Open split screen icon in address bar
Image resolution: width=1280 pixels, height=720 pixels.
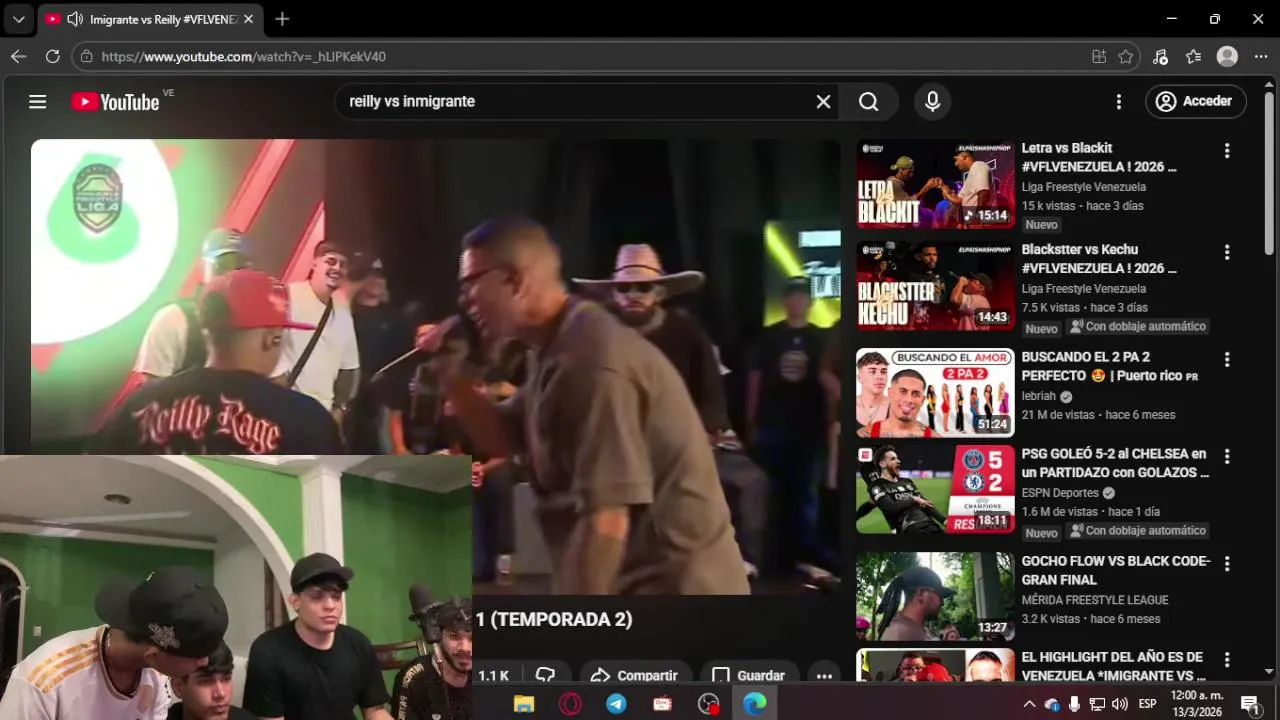tap(1099, 57)
